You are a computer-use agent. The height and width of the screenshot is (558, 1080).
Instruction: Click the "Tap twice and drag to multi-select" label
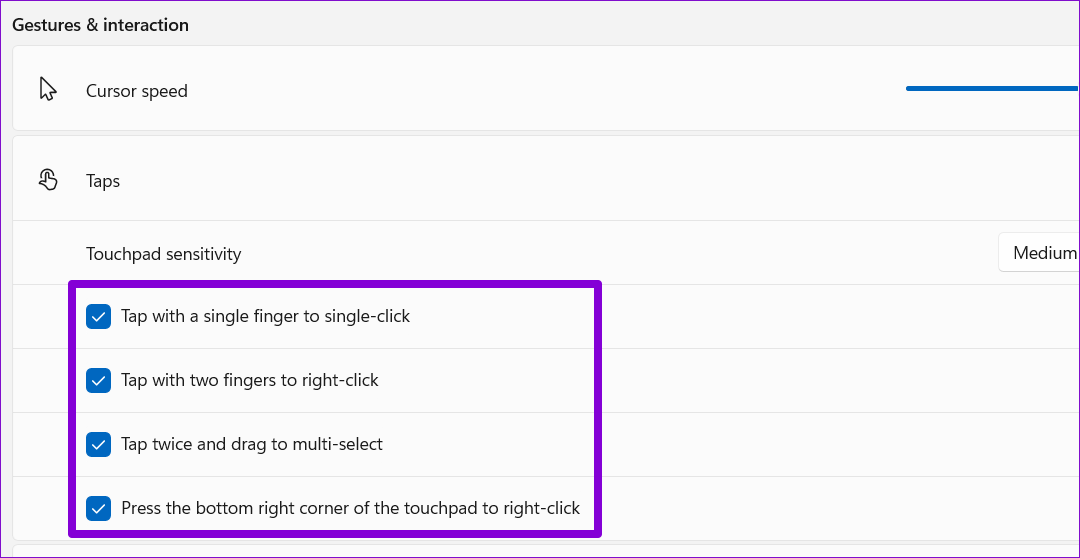point(252,444)
